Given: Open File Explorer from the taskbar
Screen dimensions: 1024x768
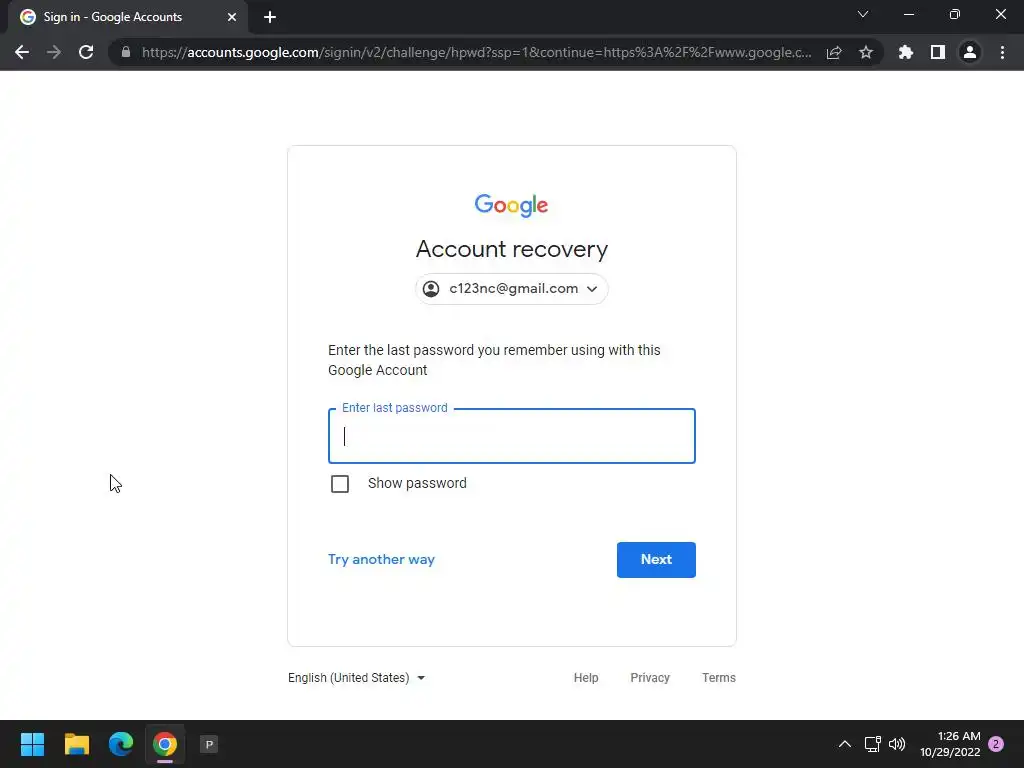Looking at the screenshot, I should click(77, 744).
